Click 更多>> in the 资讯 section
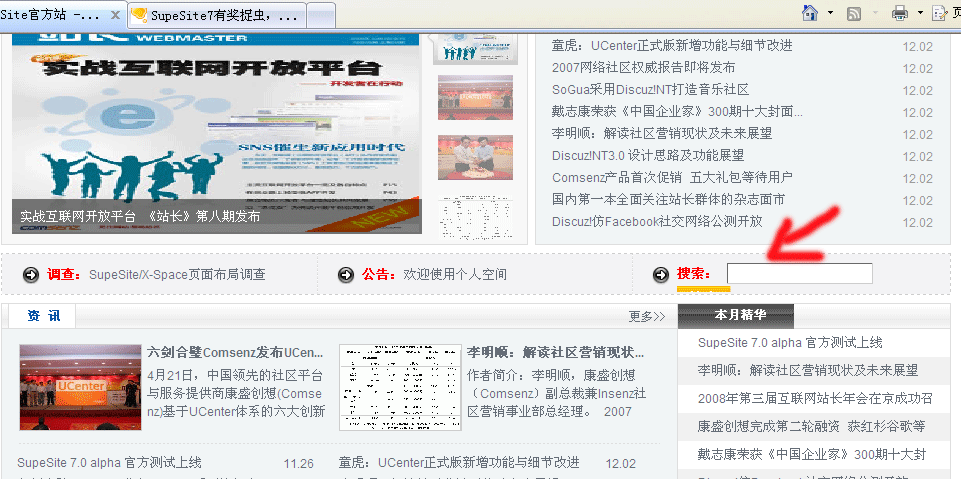The image size is (961, 479). (647, 317)
